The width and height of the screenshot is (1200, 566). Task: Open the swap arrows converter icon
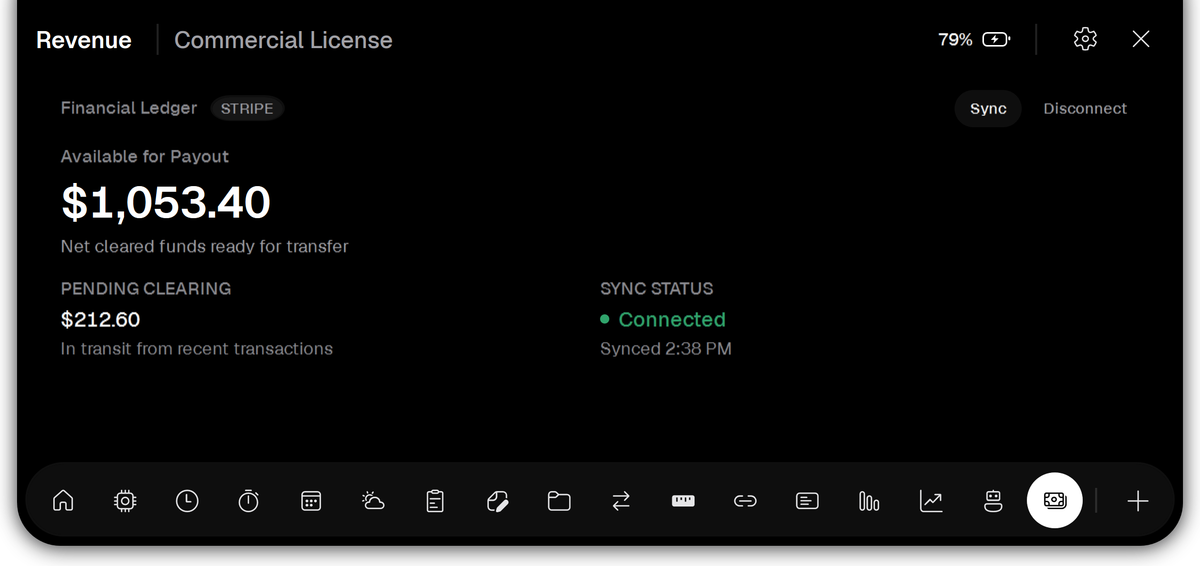coord(621,501)
